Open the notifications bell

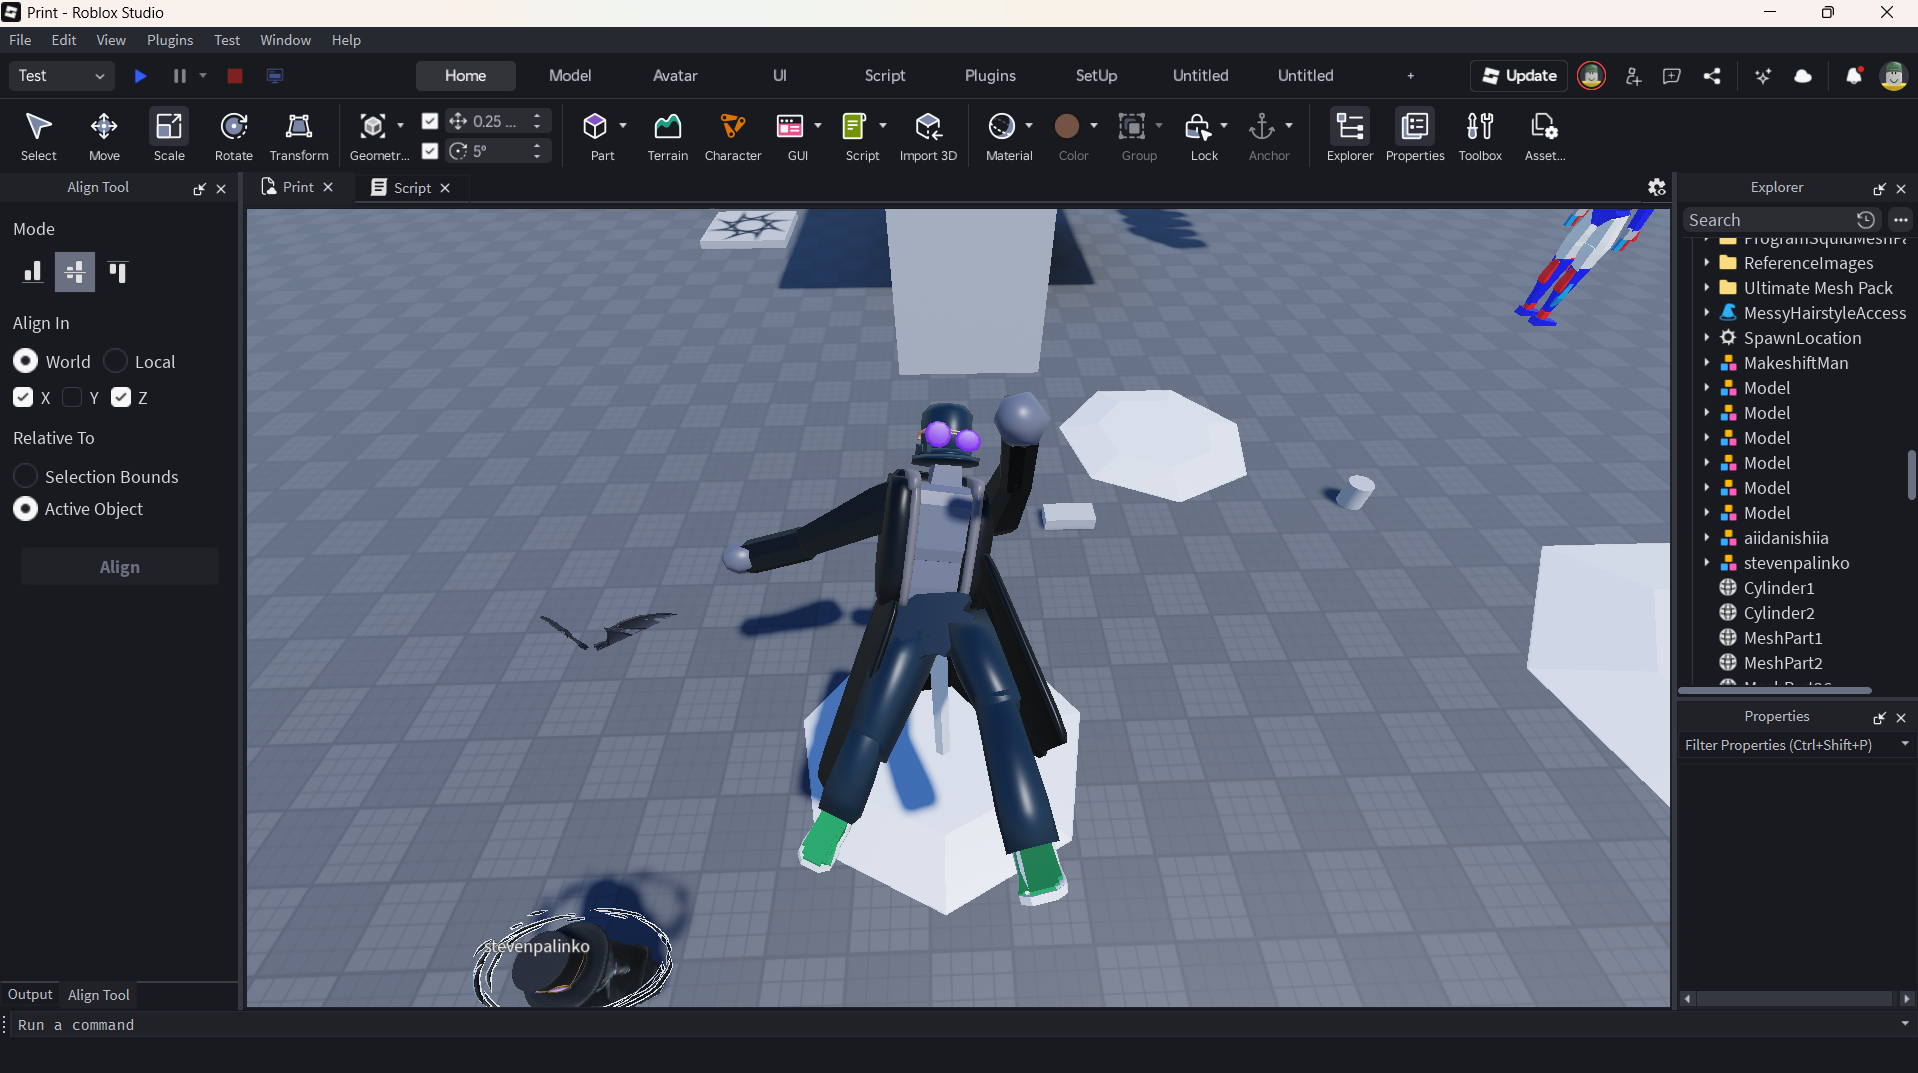click(1853, 76)
